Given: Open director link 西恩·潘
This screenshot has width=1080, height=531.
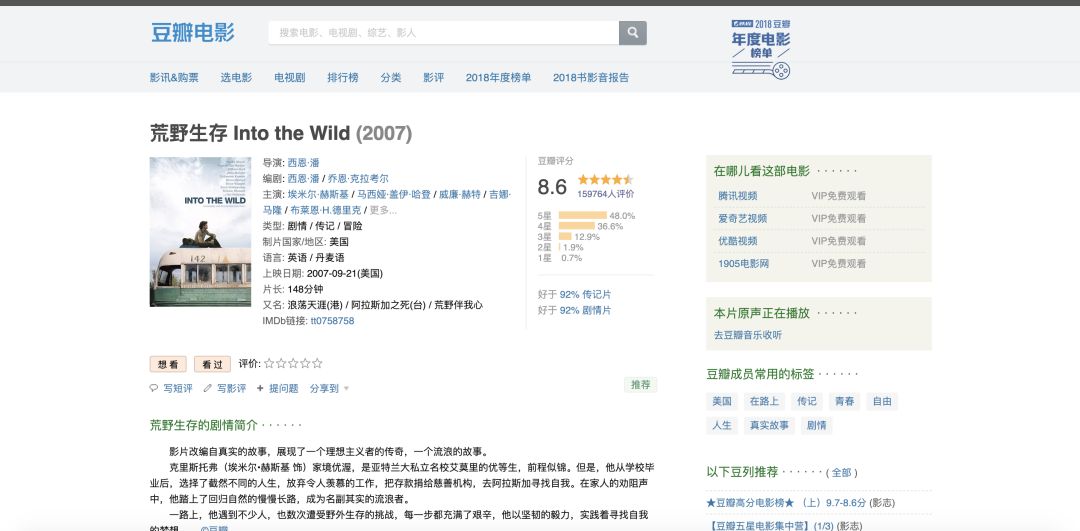Looking at the screenshot, I should [x=304, y=163].
